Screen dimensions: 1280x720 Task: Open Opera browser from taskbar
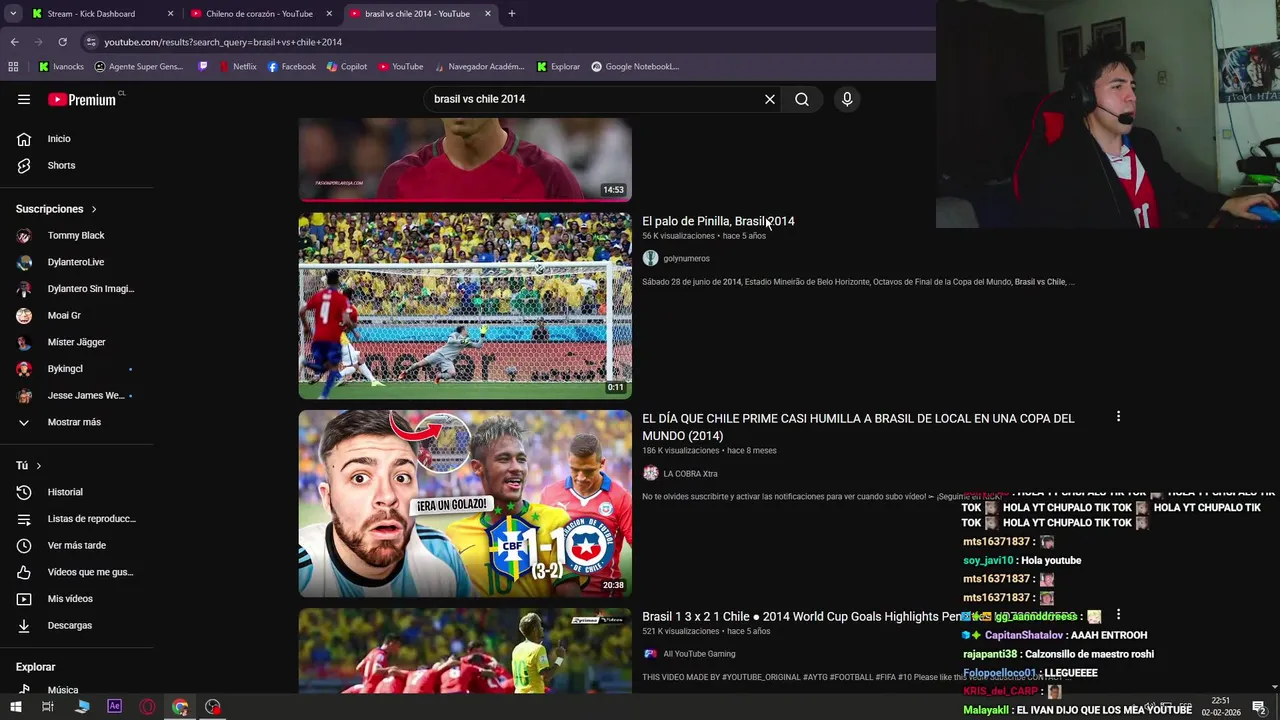[x=147, y=707]
